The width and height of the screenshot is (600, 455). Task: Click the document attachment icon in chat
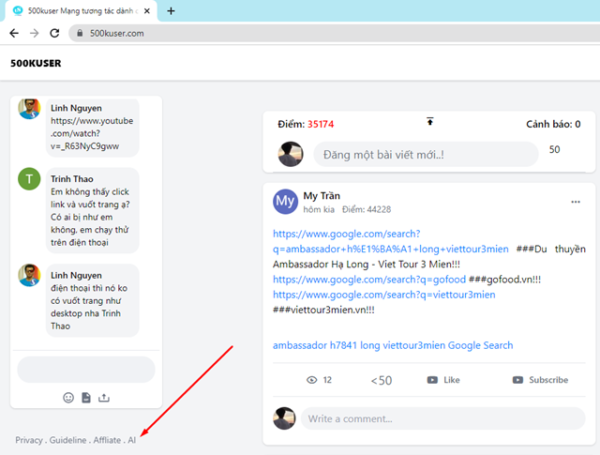pyautogui.click(x=86, y=398)
